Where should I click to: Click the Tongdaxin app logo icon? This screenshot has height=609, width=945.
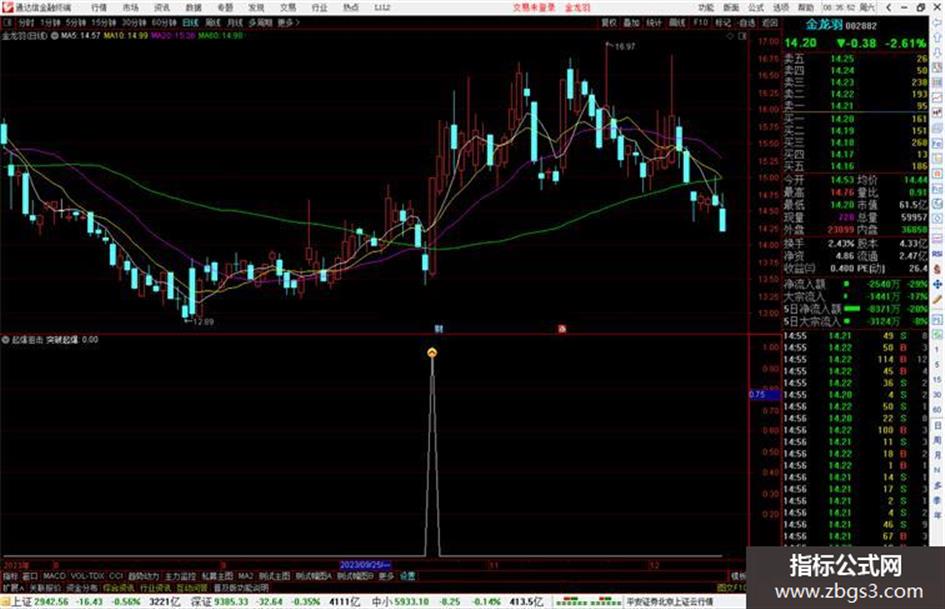pos(7,7)
